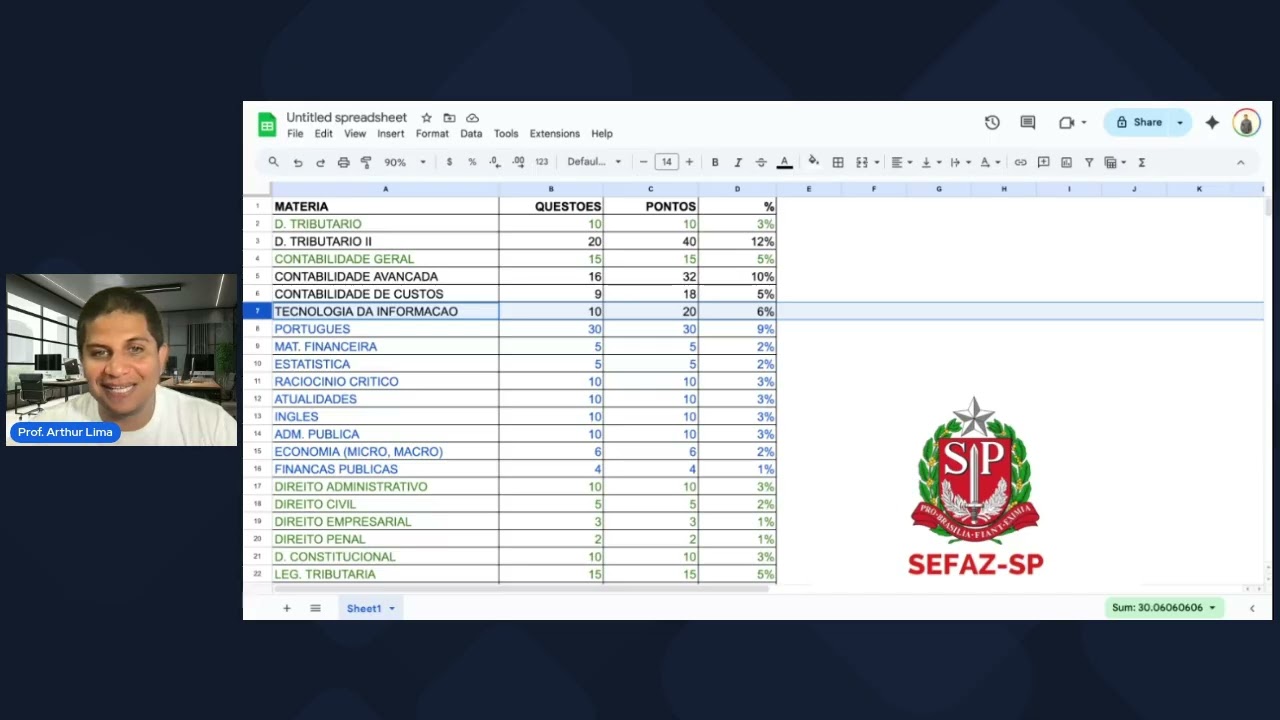This screenshot has height=720, width=1280.
Task: Open the comments history icon
Action: coord(1028,122)
